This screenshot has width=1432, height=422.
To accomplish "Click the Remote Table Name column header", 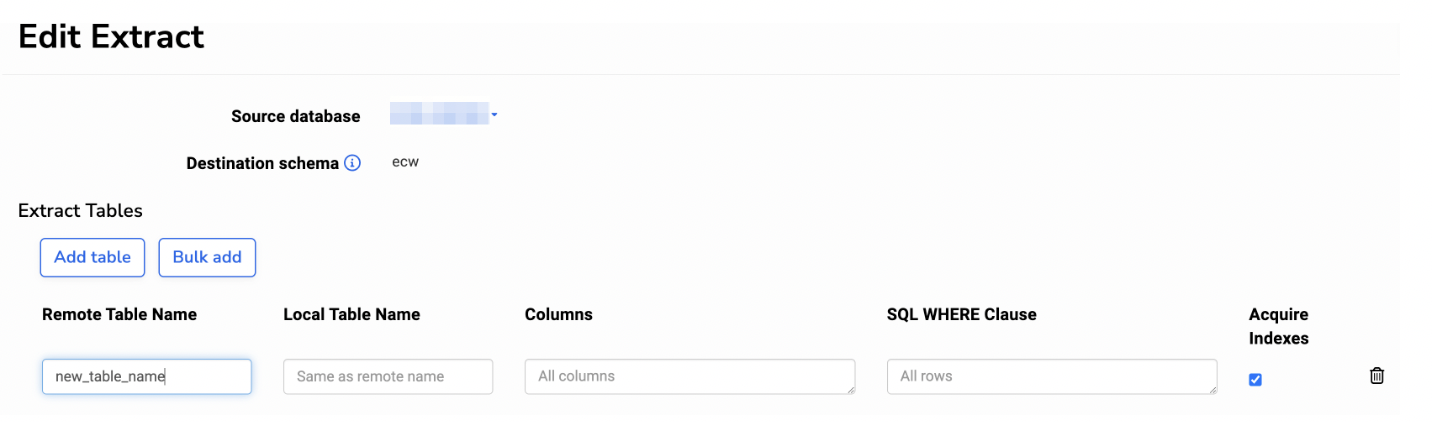I will coord(119,314).
